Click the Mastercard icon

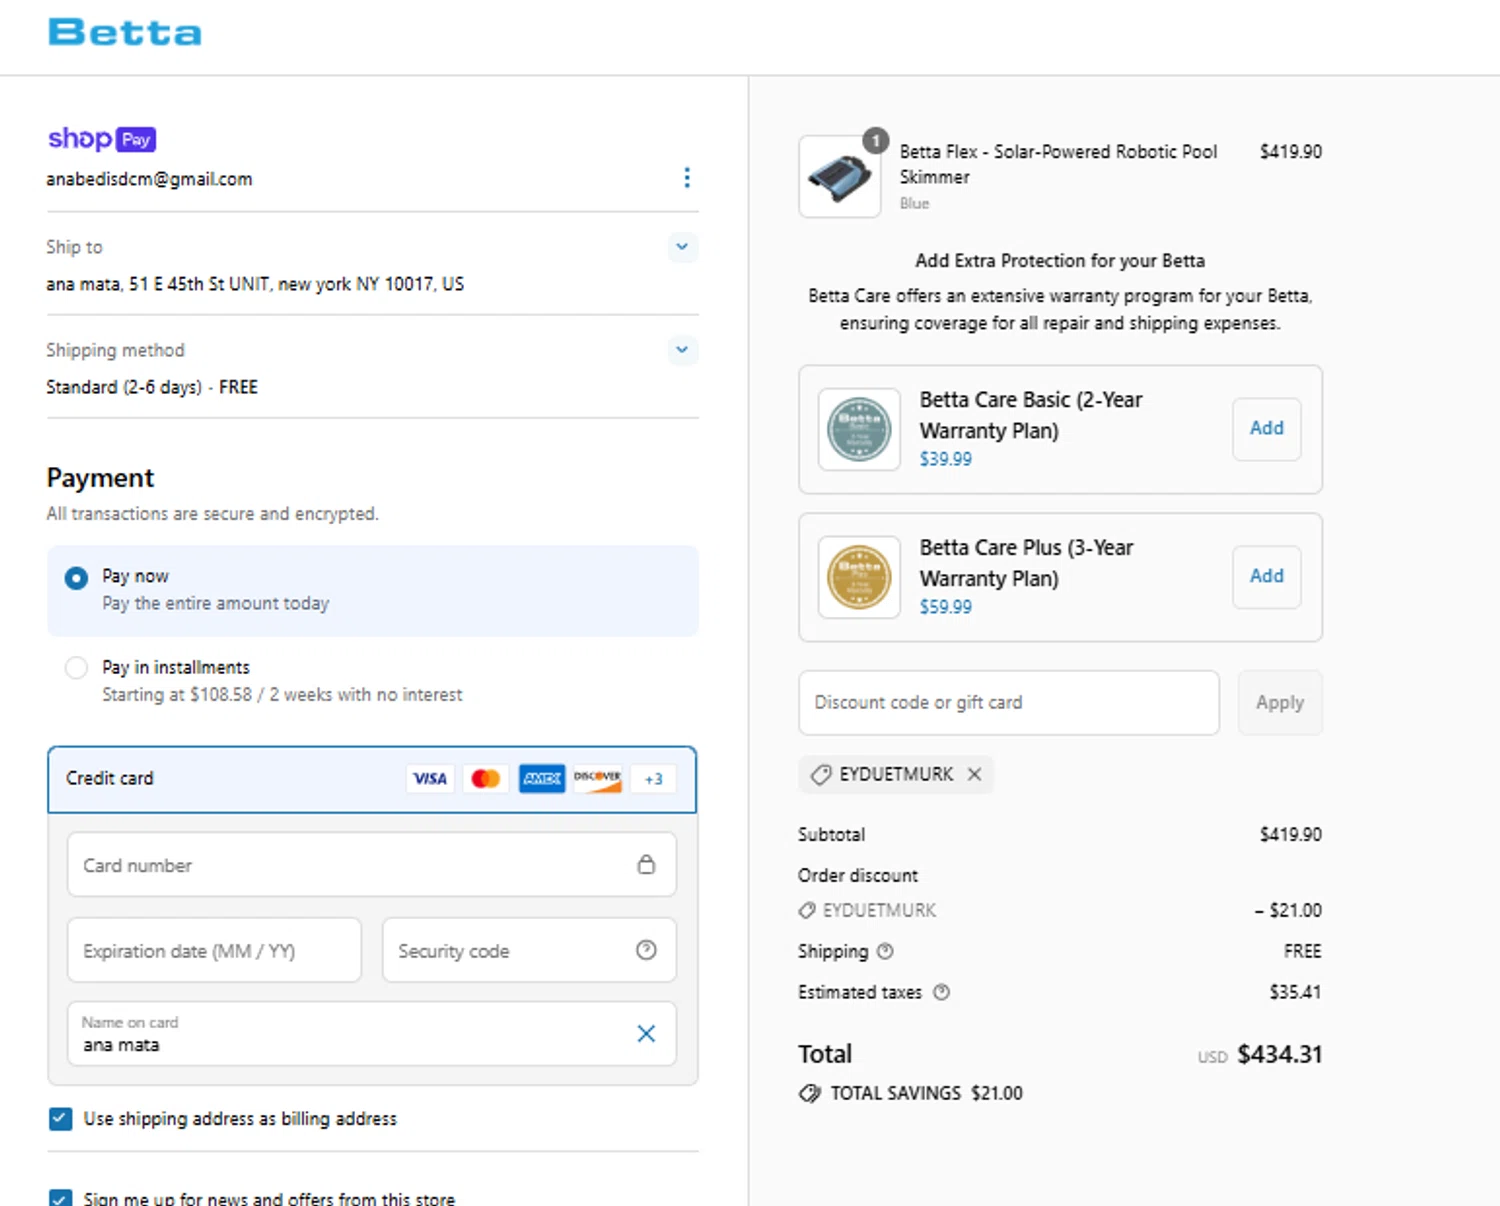coord(486,779)
